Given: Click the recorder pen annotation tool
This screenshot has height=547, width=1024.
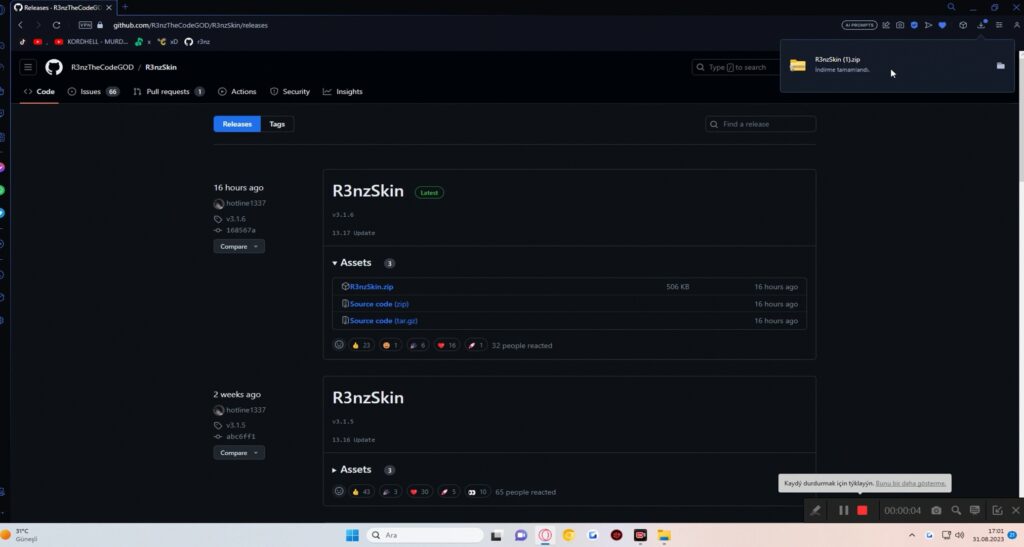Looking at the screenshot, I should point(815,510).
